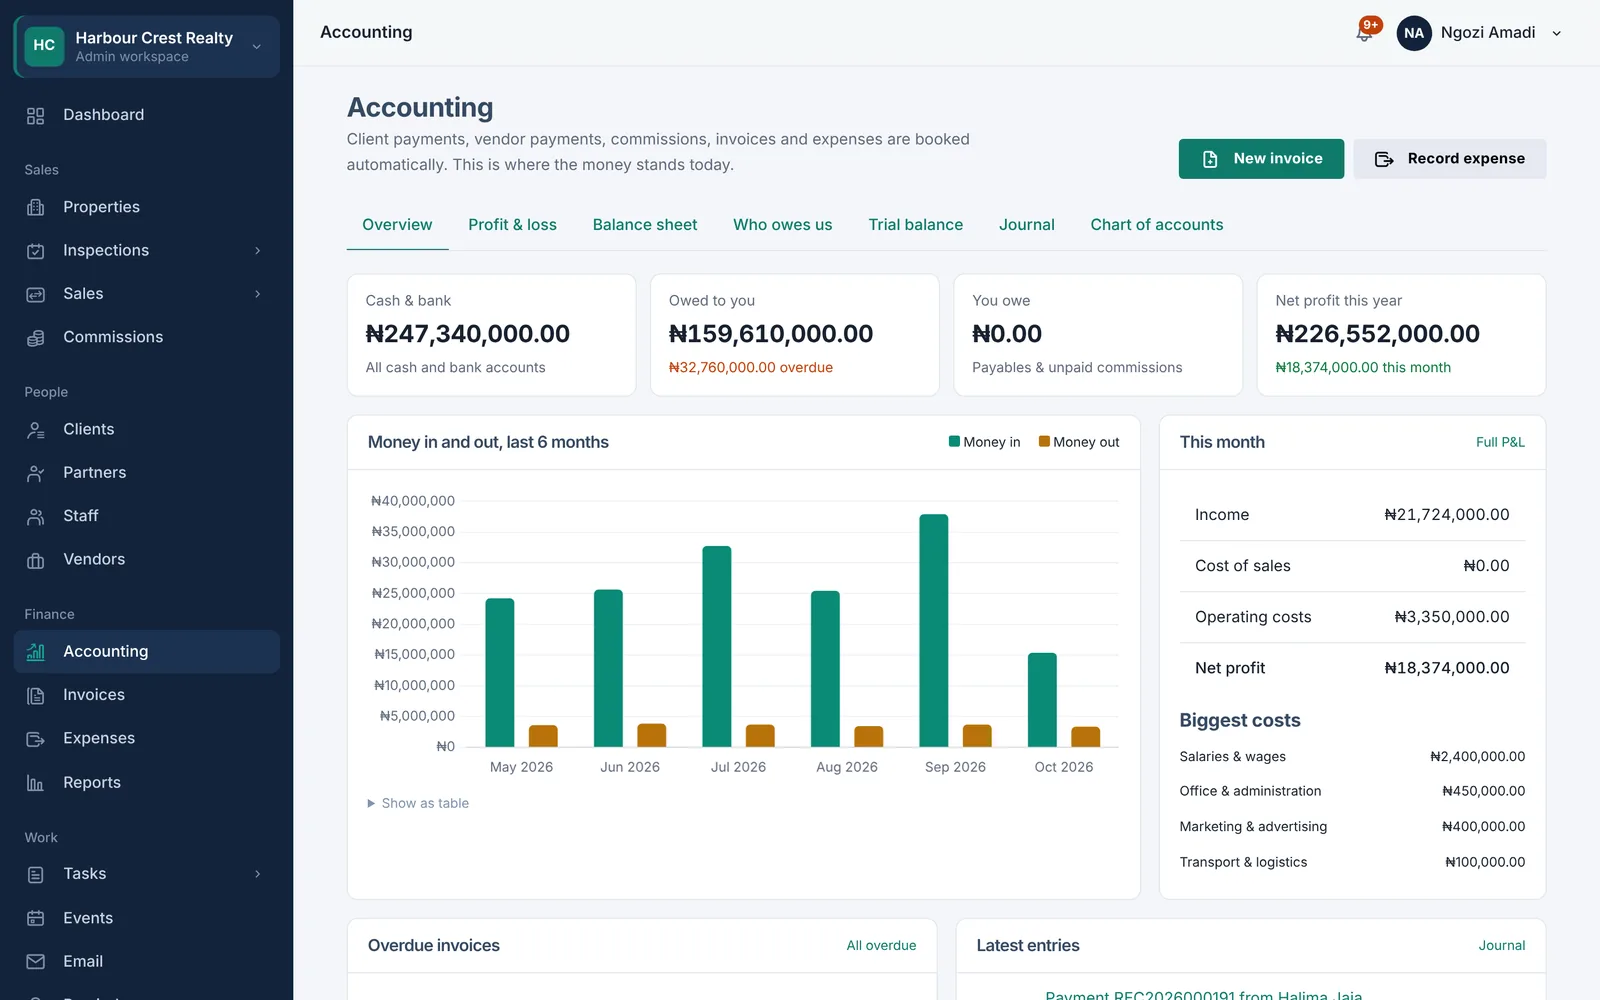Click the Office & administration cost row

pyautogui.click(x=1352, y=791)
